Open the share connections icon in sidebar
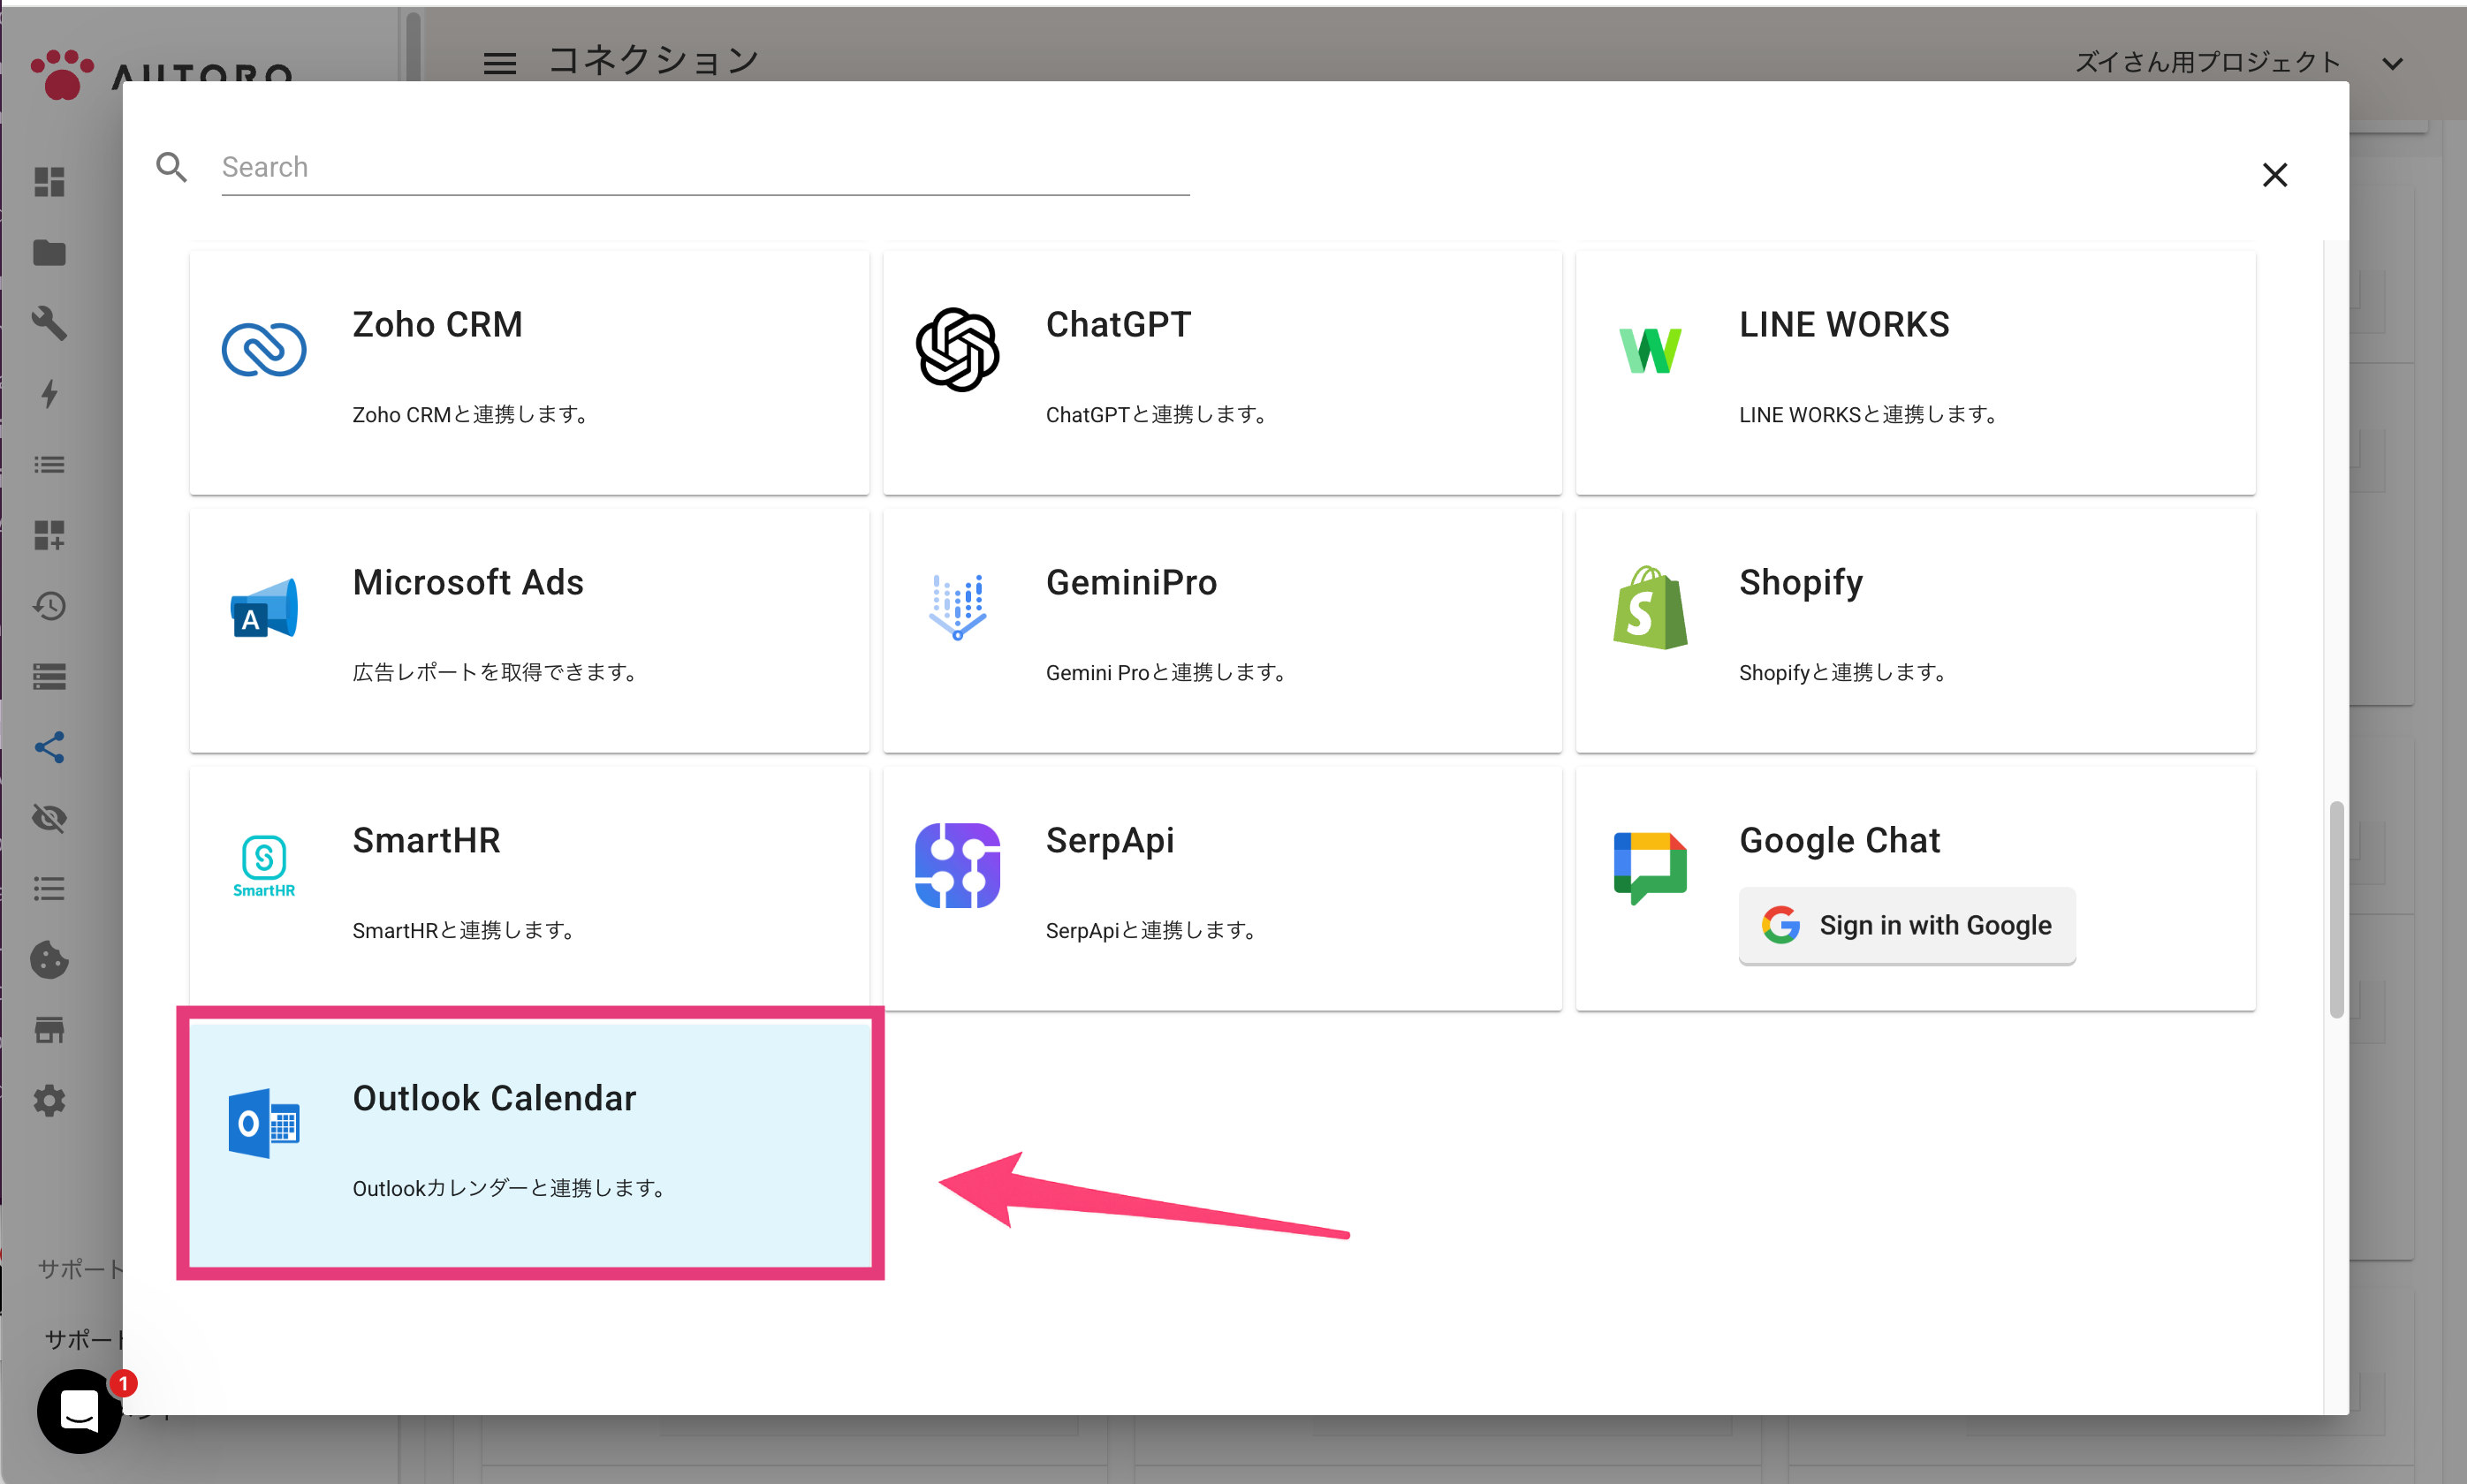 point(49,747)
